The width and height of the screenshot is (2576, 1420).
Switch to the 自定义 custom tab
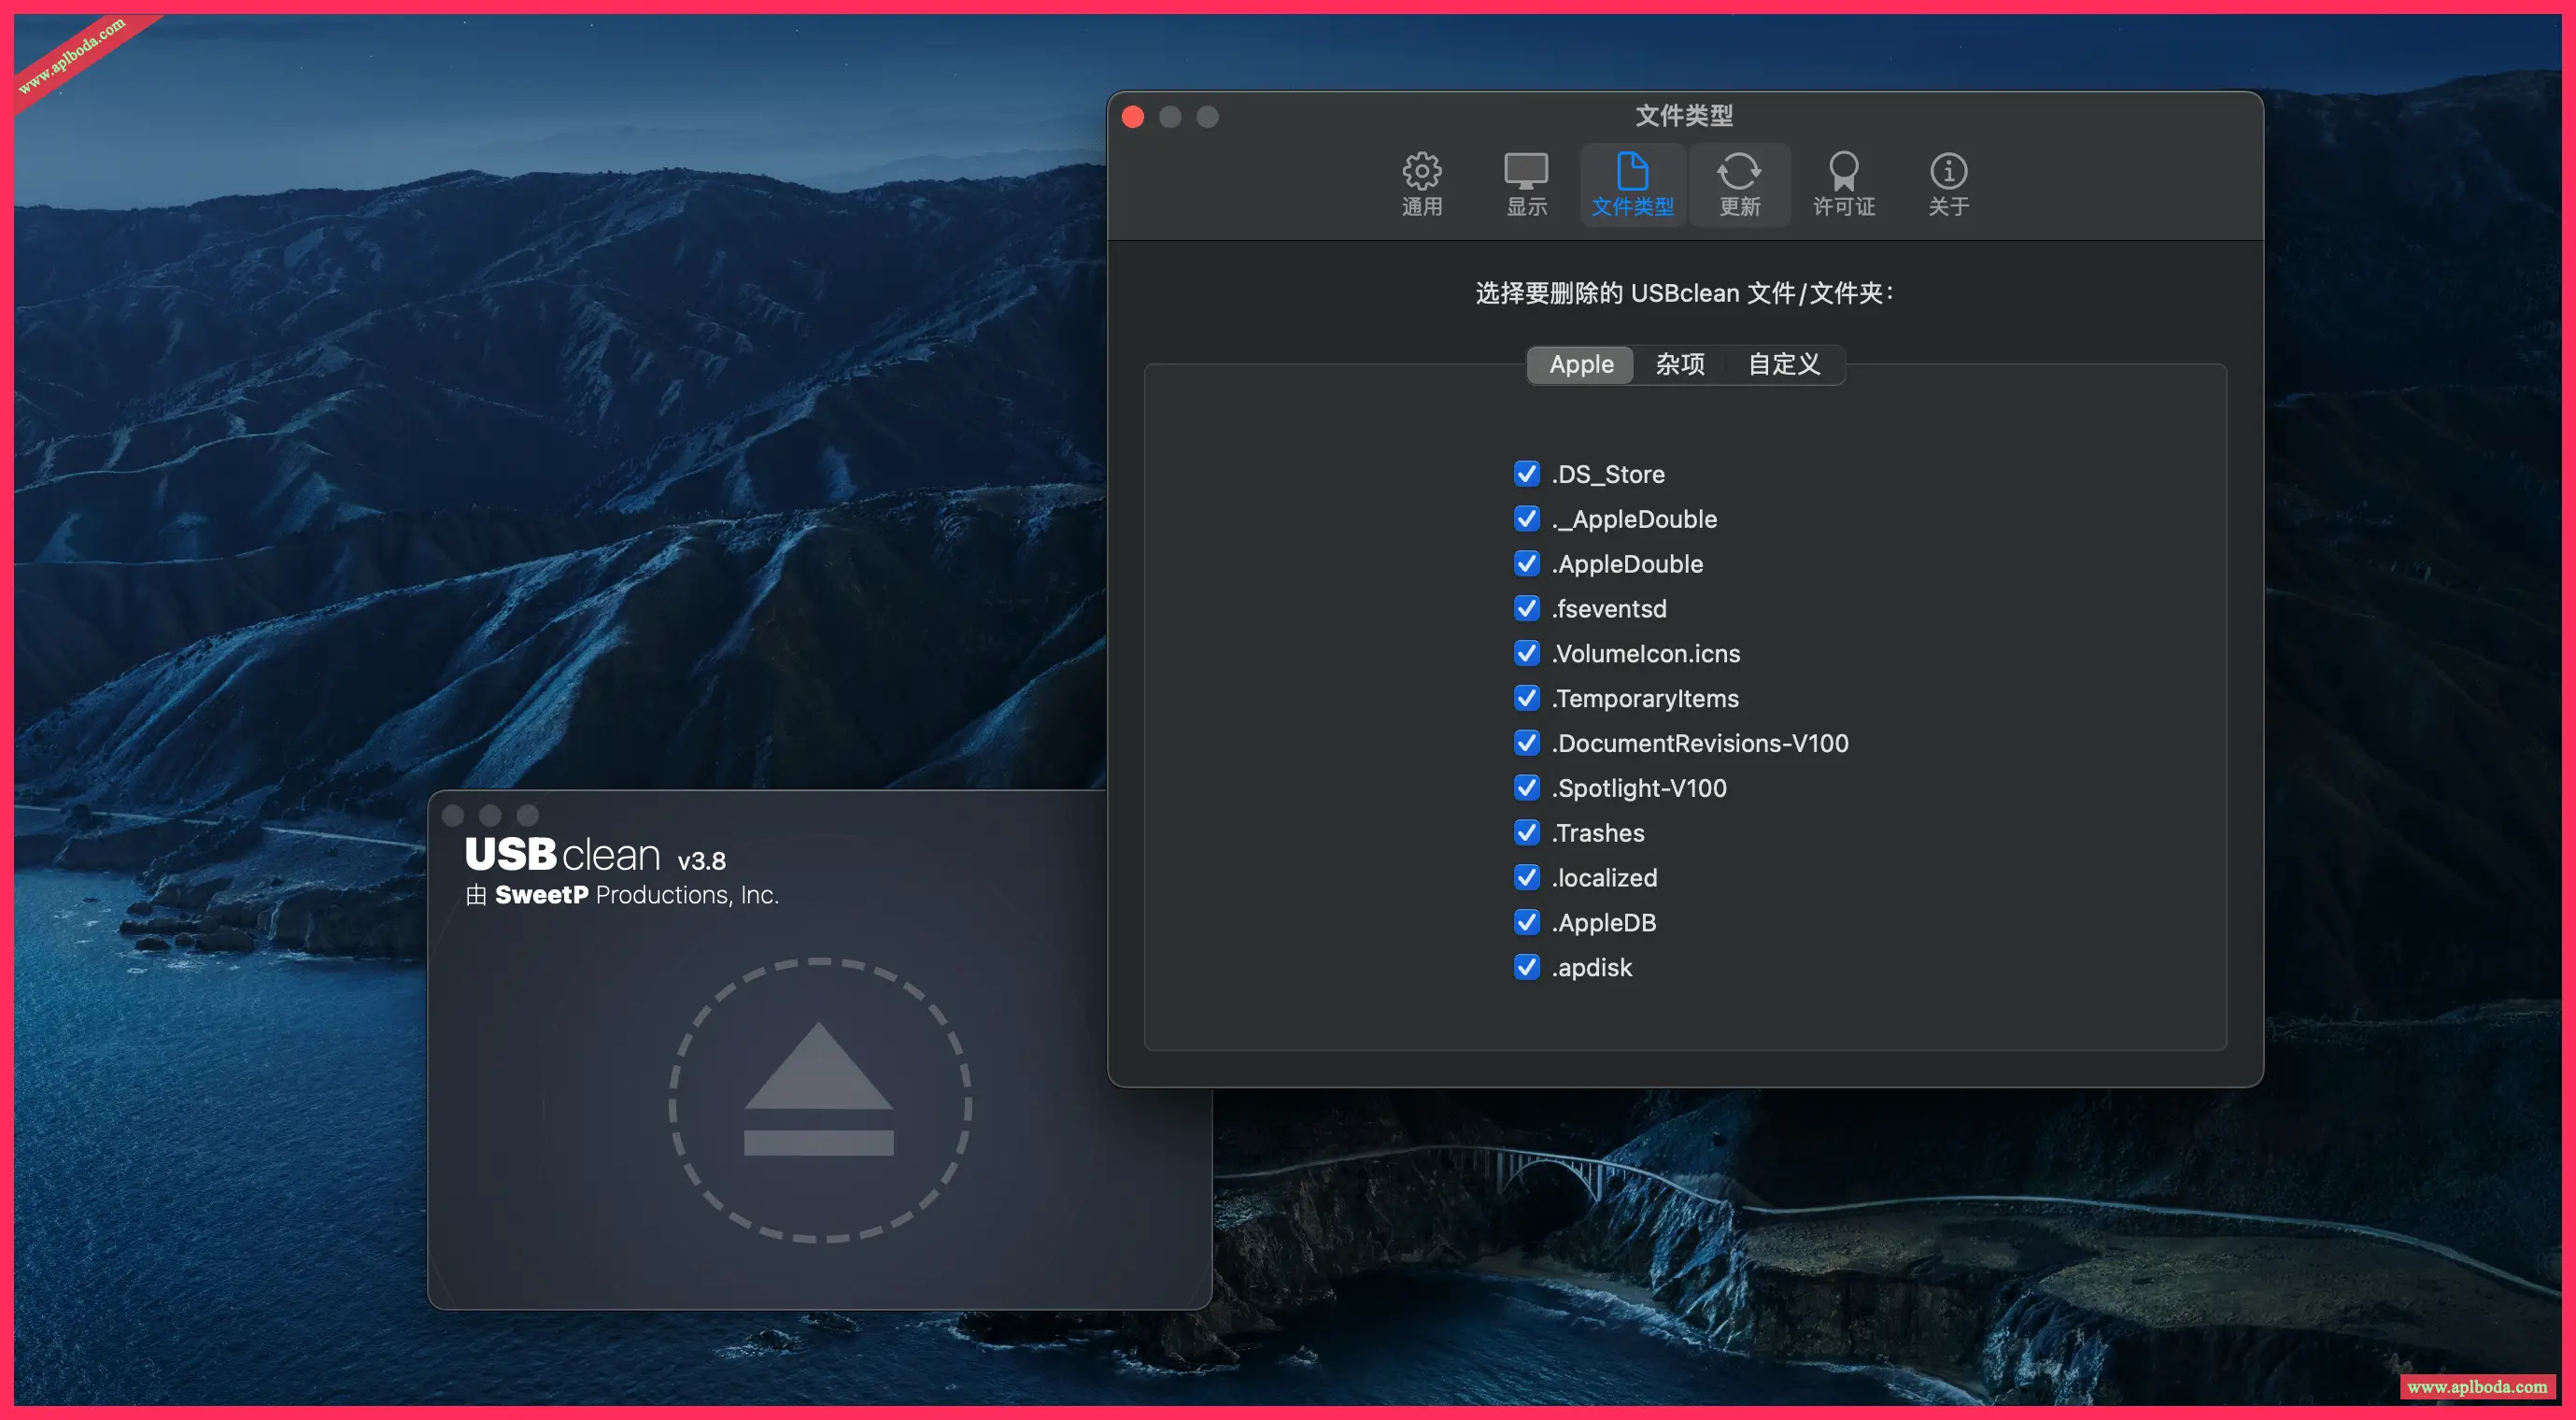[x=1784, y=364]
